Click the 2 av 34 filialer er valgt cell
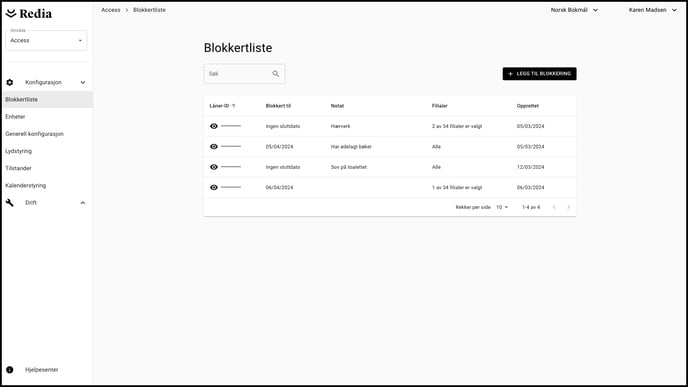This screenshot has width=688, height=387. click(457, 126)
